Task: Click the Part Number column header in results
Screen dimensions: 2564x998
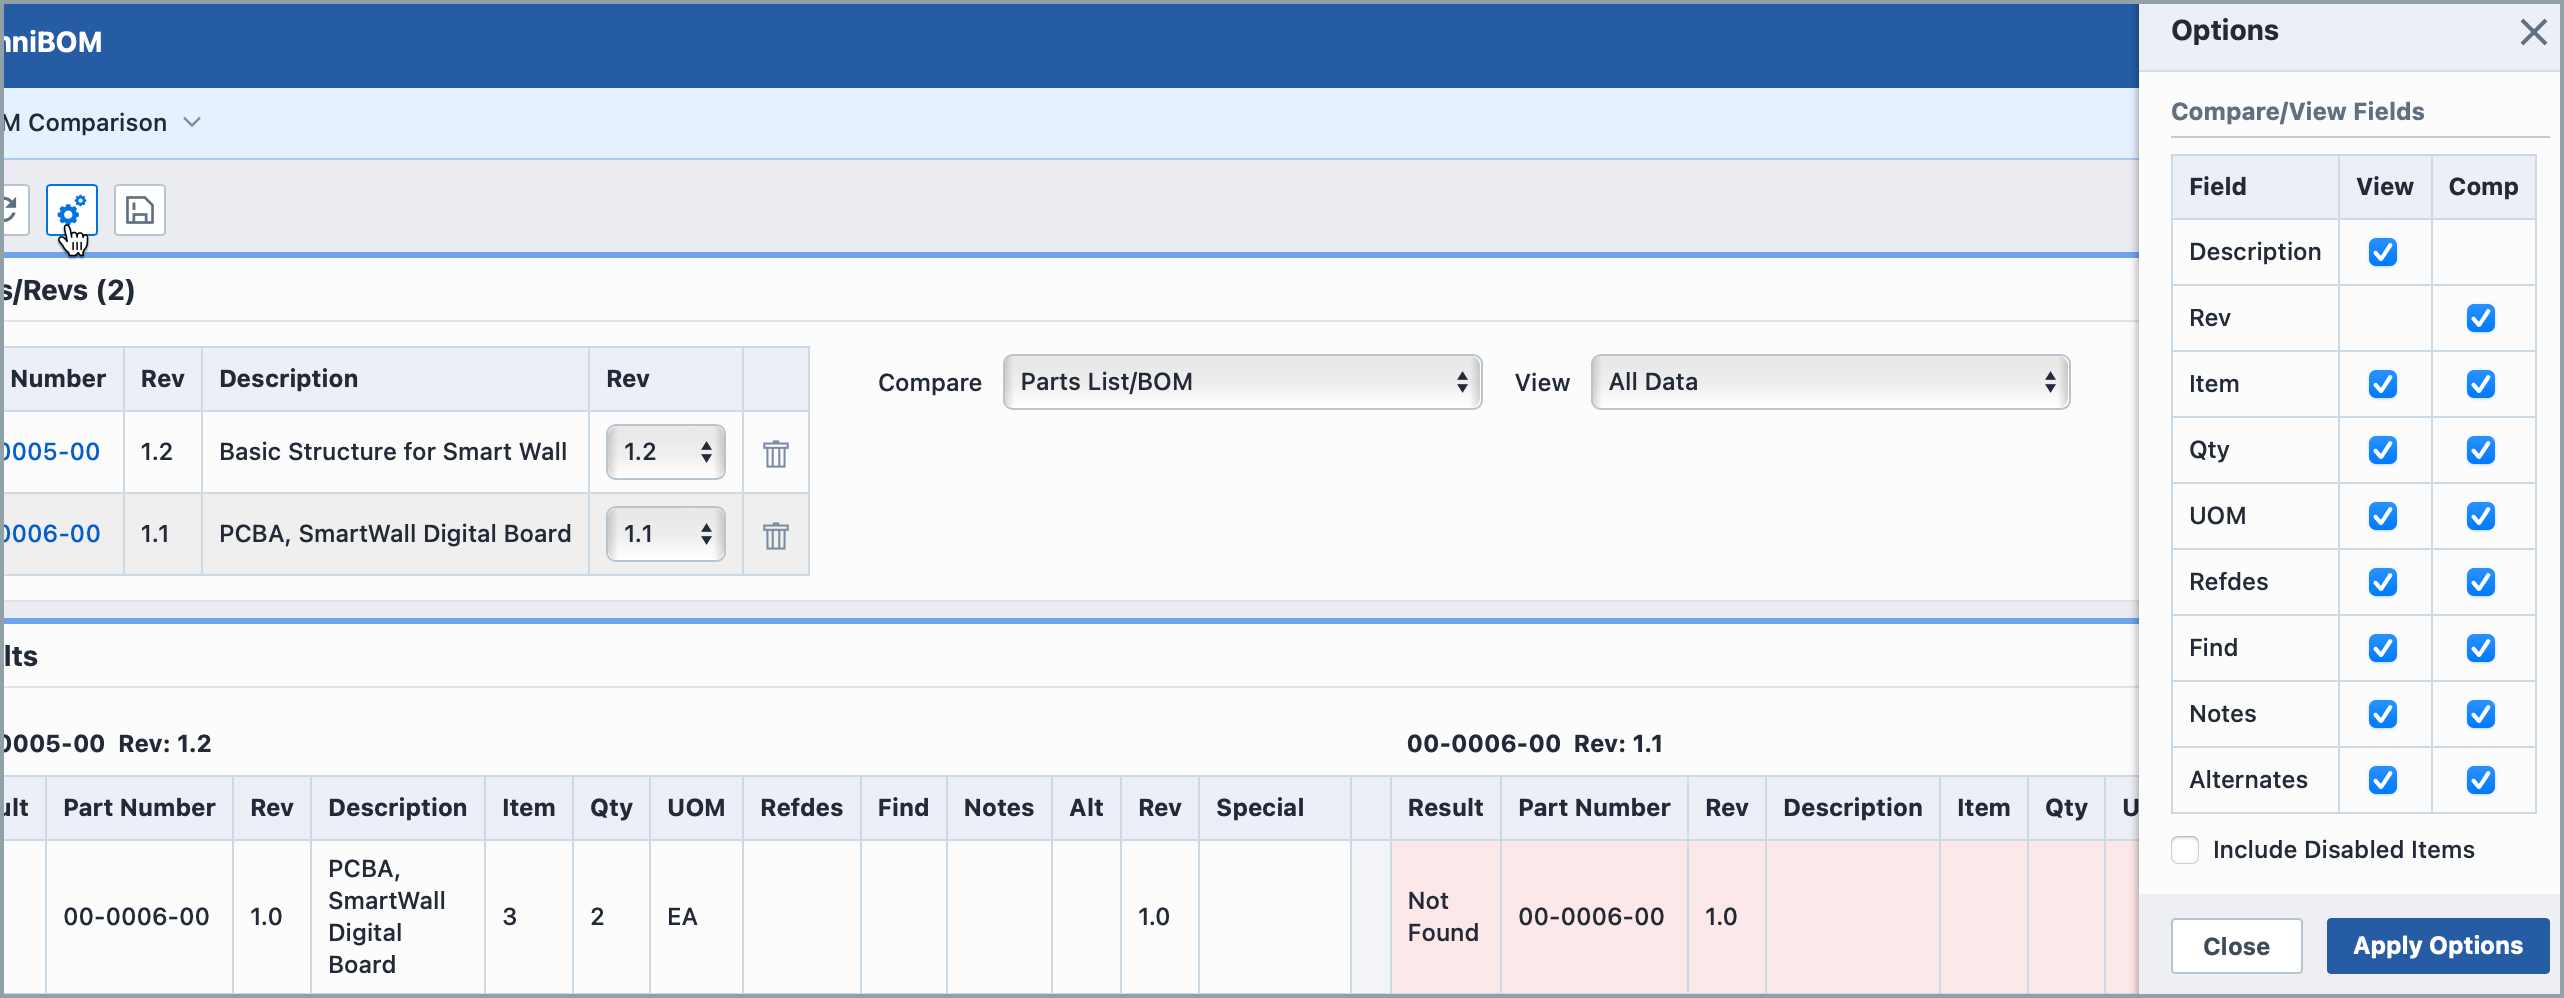Action: [139, 808]
